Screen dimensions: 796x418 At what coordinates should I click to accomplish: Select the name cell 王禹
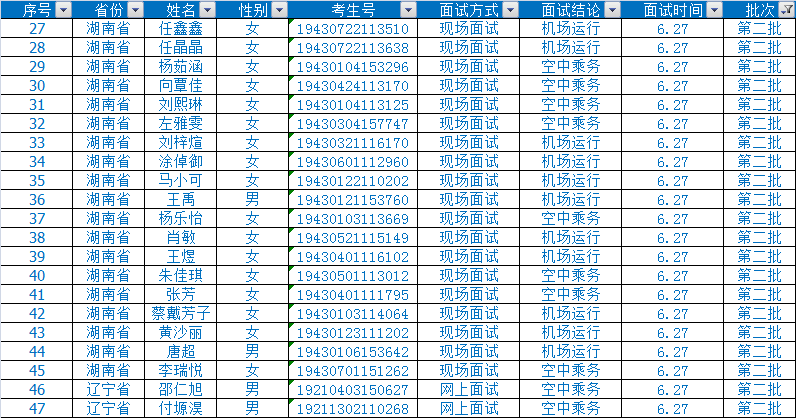click(x=181, y=200)
